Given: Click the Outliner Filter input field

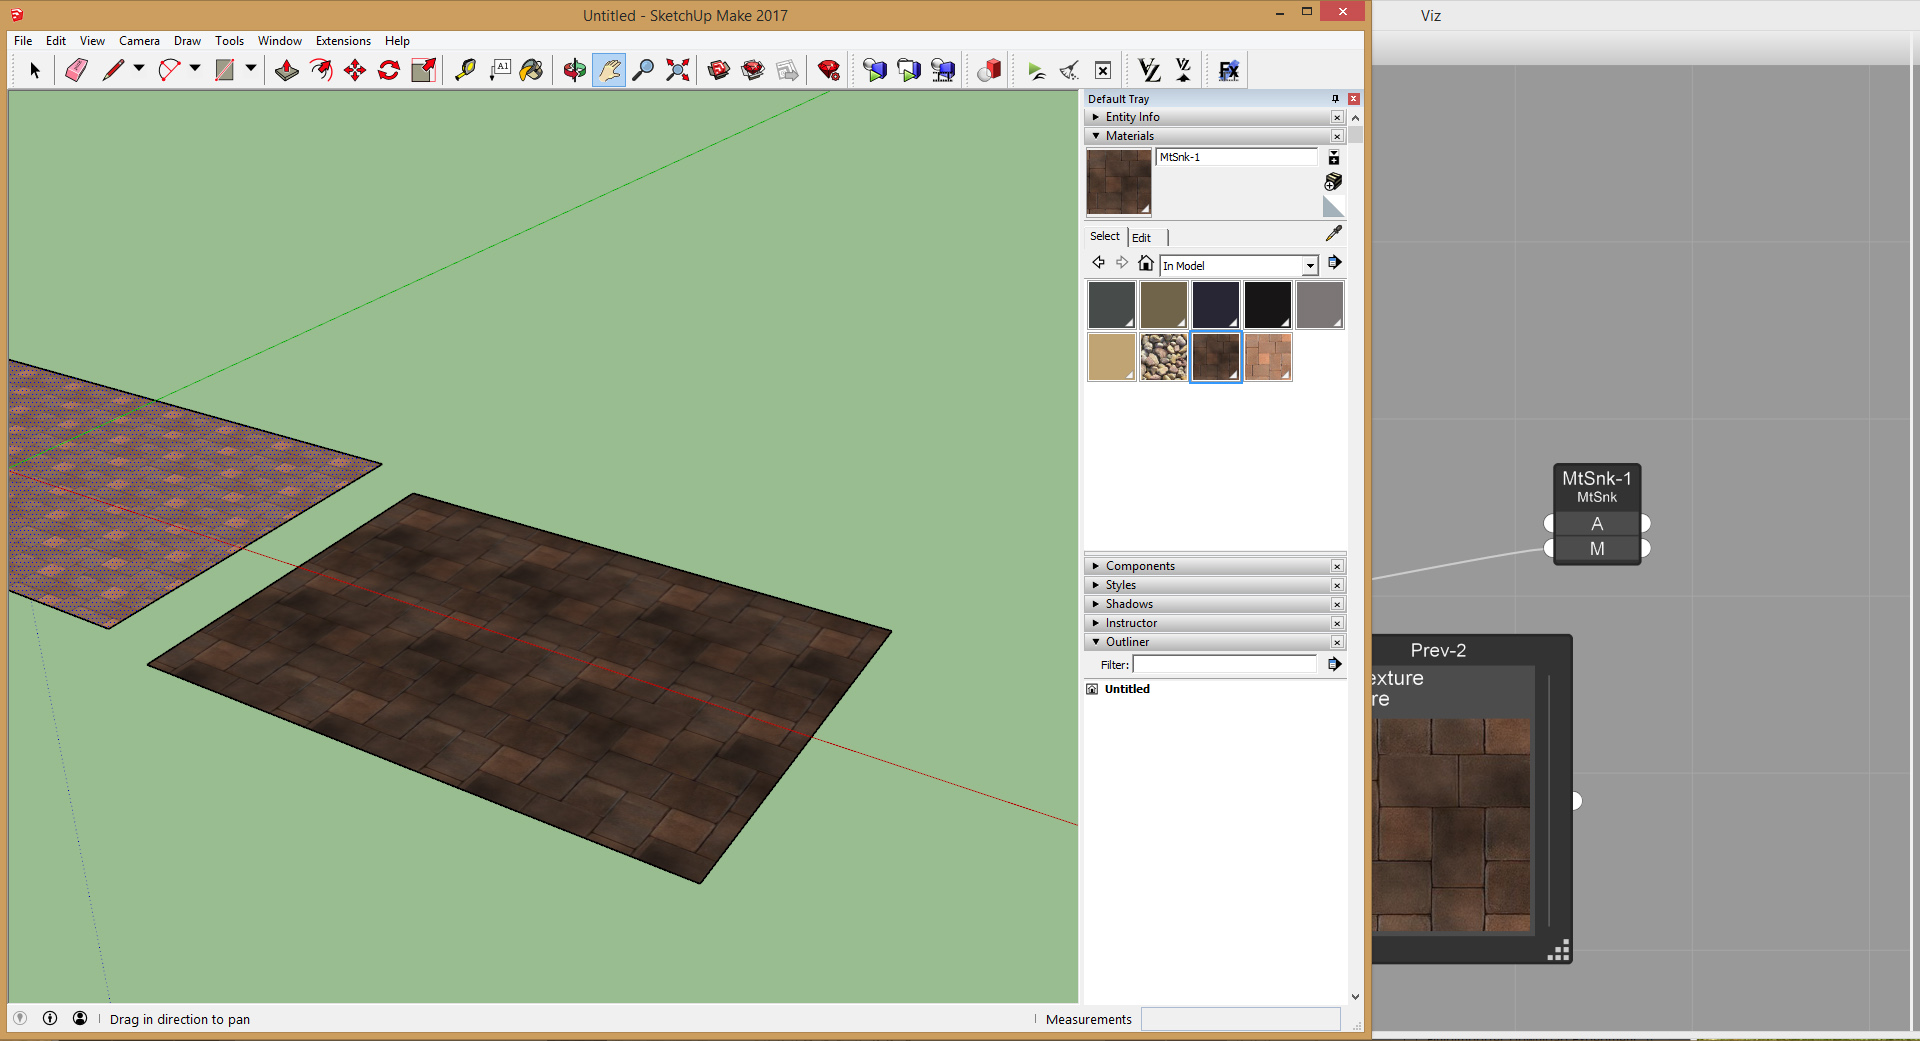Looking at the screenshot, I should click(1225, 665).
